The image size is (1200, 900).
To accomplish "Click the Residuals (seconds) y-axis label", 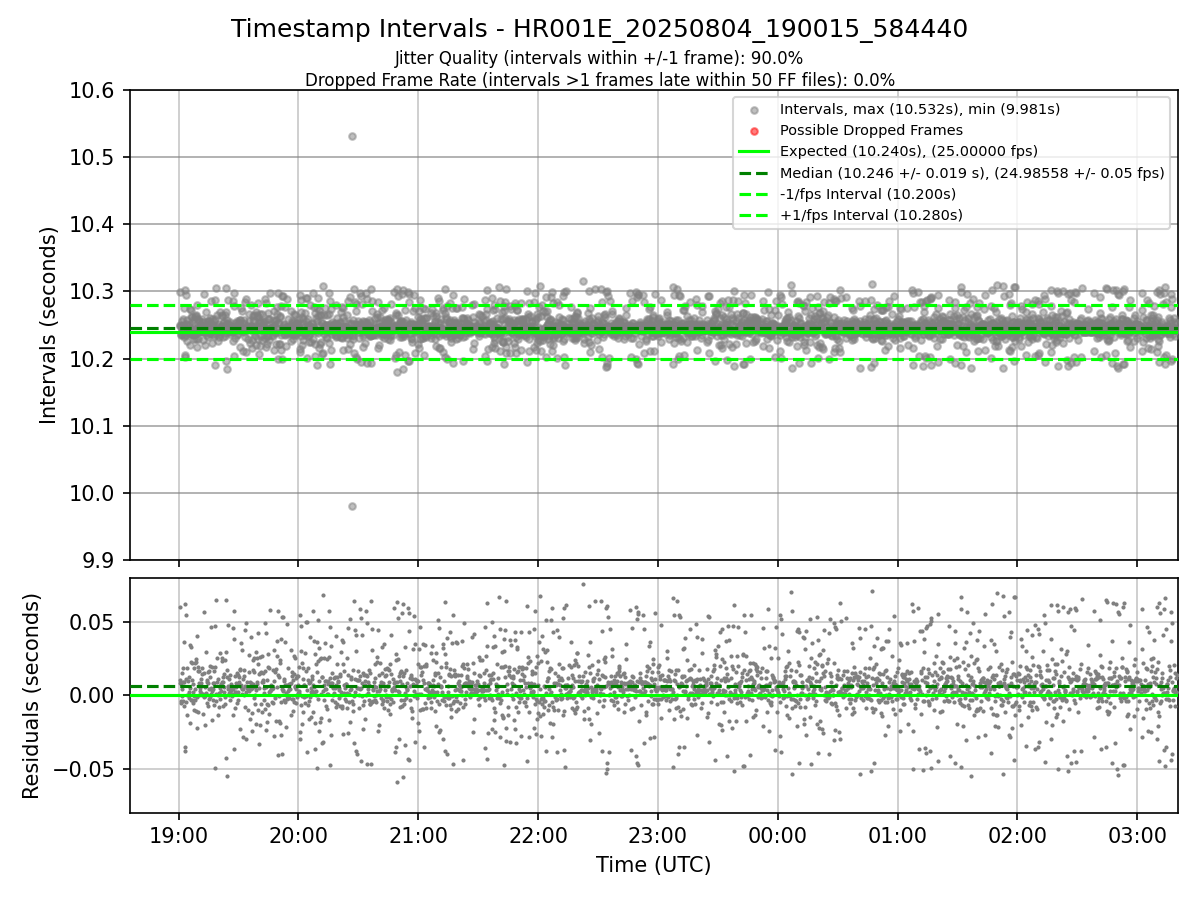I will pyautogui.click(x=31, y=696).
